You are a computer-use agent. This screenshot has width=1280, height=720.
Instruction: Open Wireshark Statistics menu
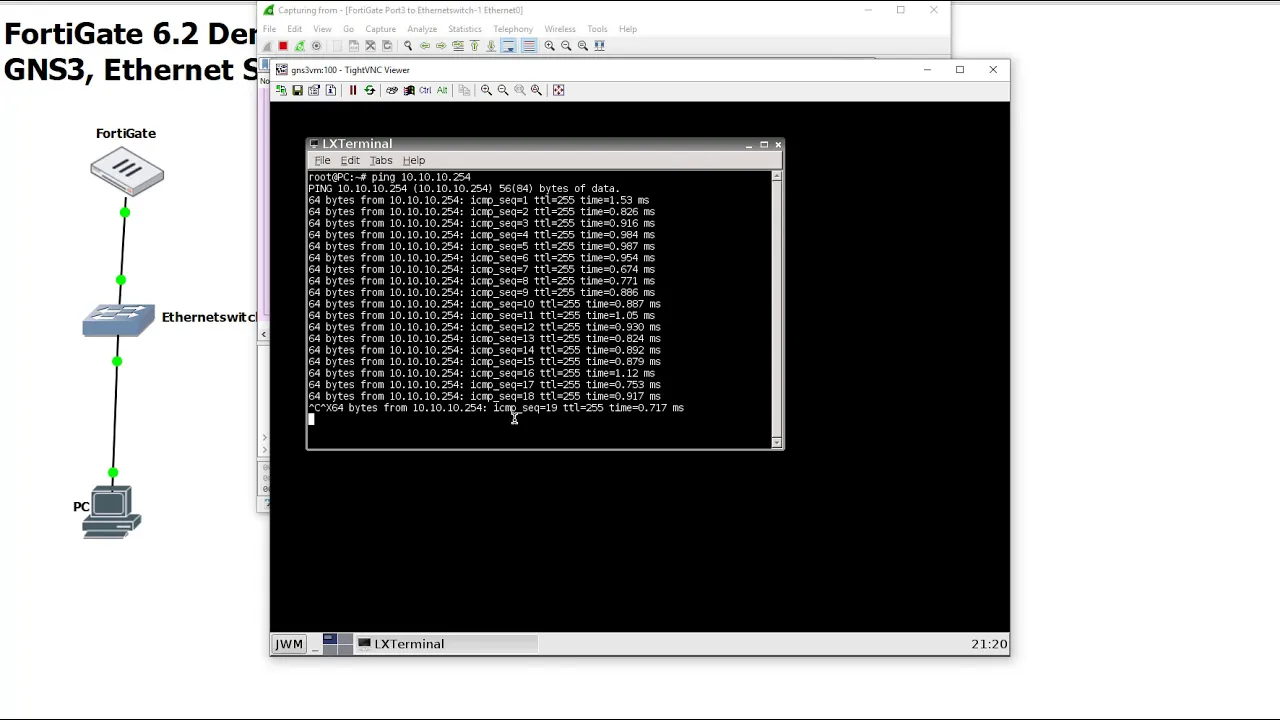[465, 29]
